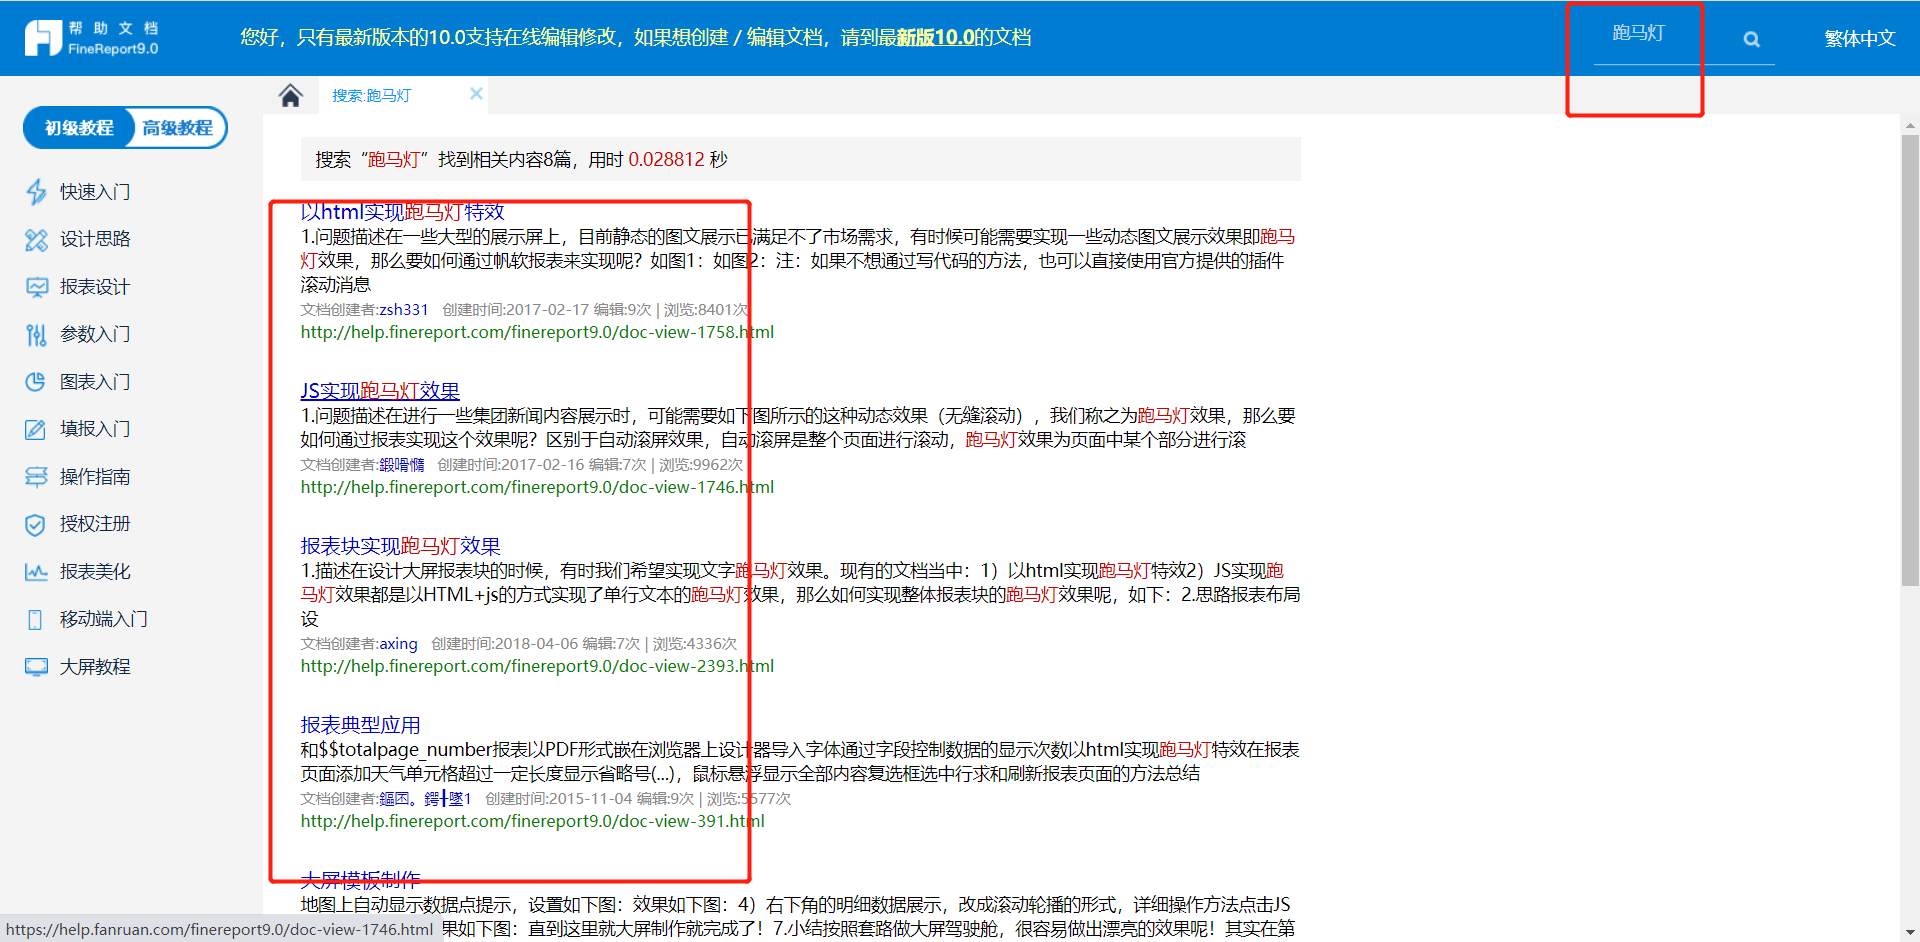Viewport: 1920px width, 942px height.
Task: Switch language to 繁体中文
Action: pos(1859,39)
